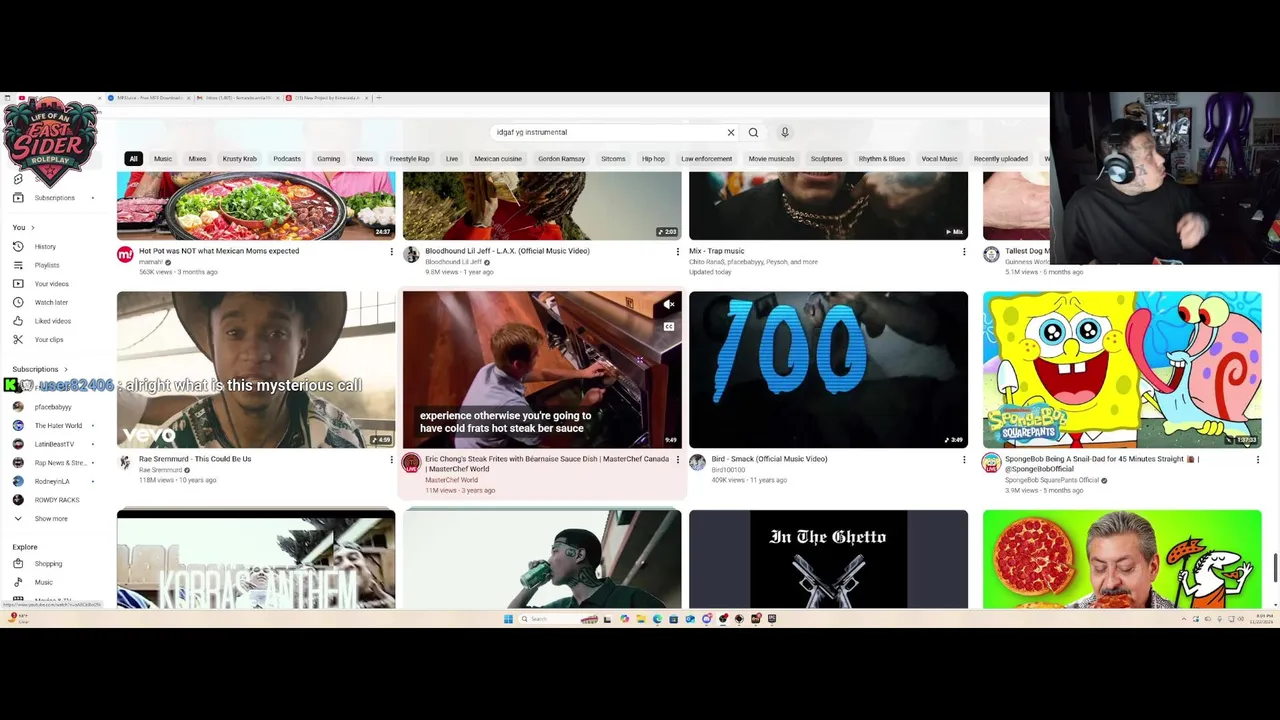Expand the Subscriptions section header
The height and width of the screenshot is (720, 1280).
(x=40, y=369)
